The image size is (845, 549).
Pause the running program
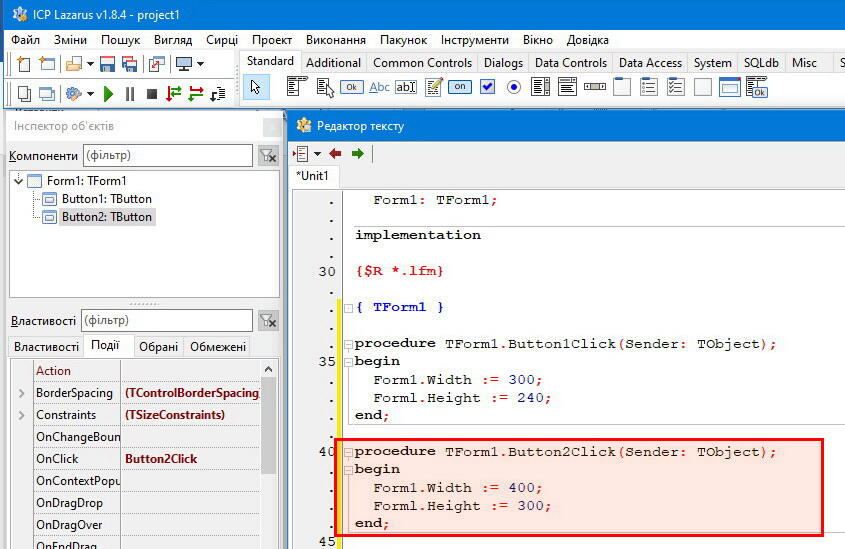point(130,94)
